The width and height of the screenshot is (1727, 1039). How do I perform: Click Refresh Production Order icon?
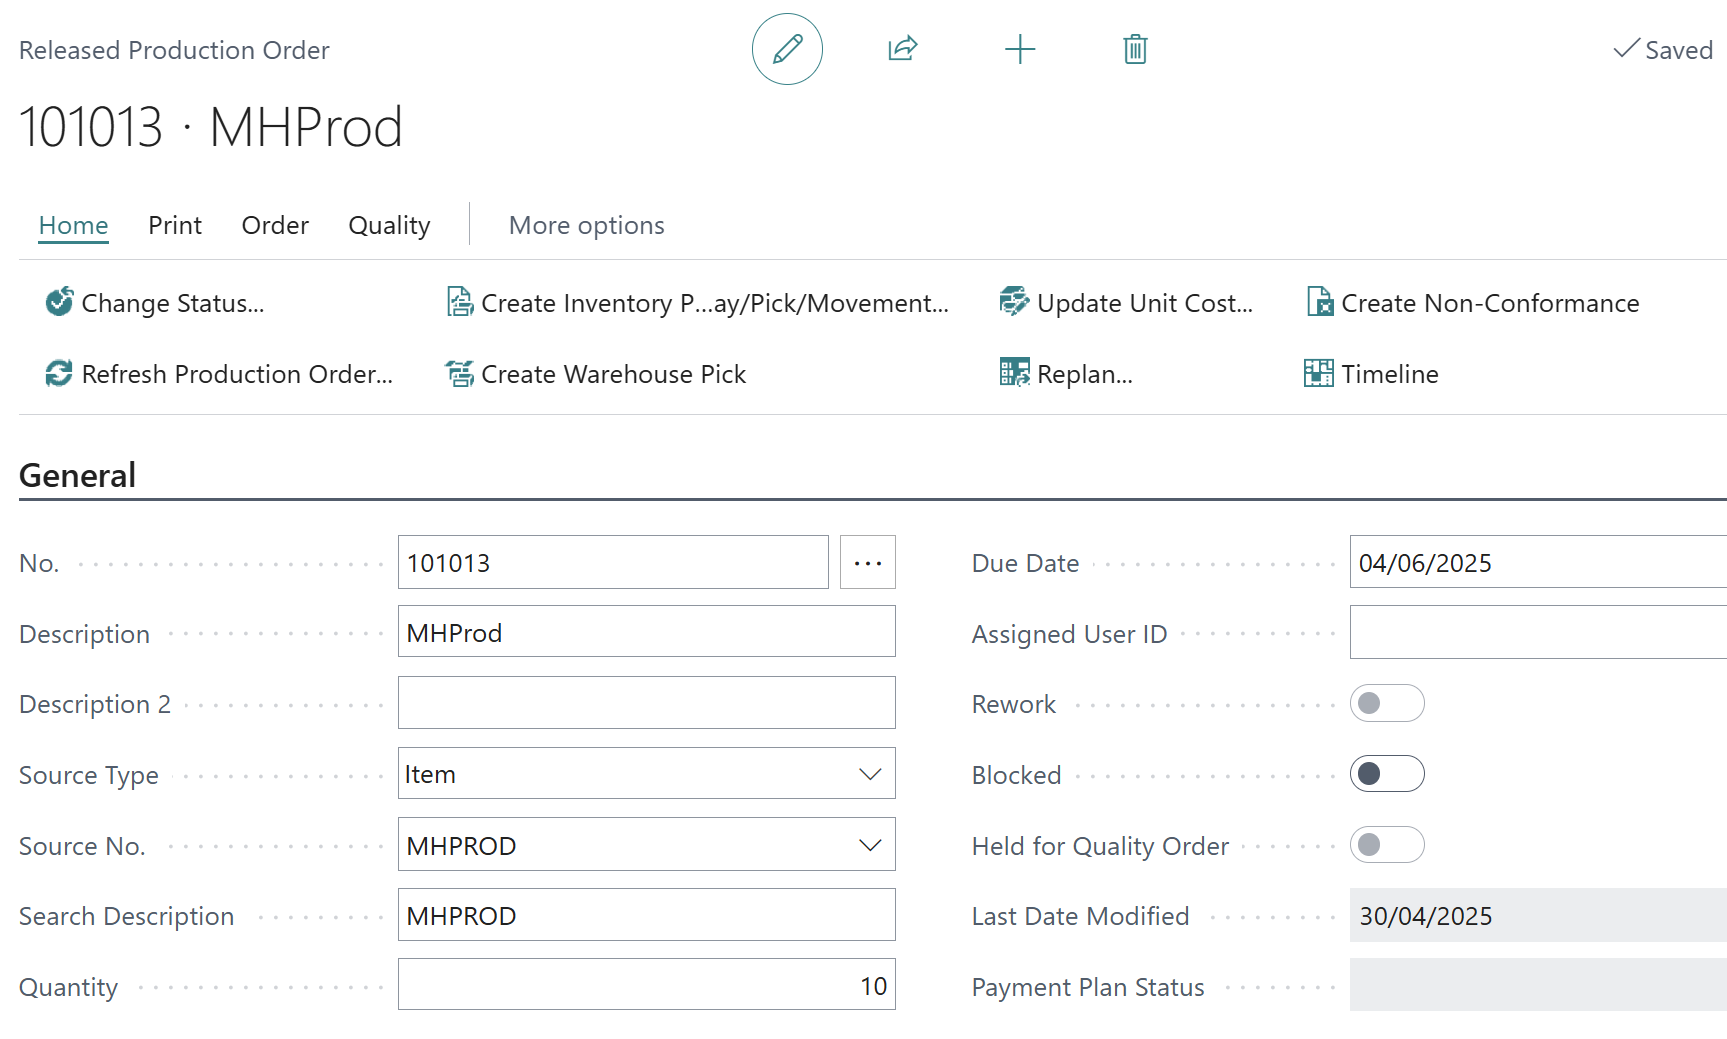(59, 373)
